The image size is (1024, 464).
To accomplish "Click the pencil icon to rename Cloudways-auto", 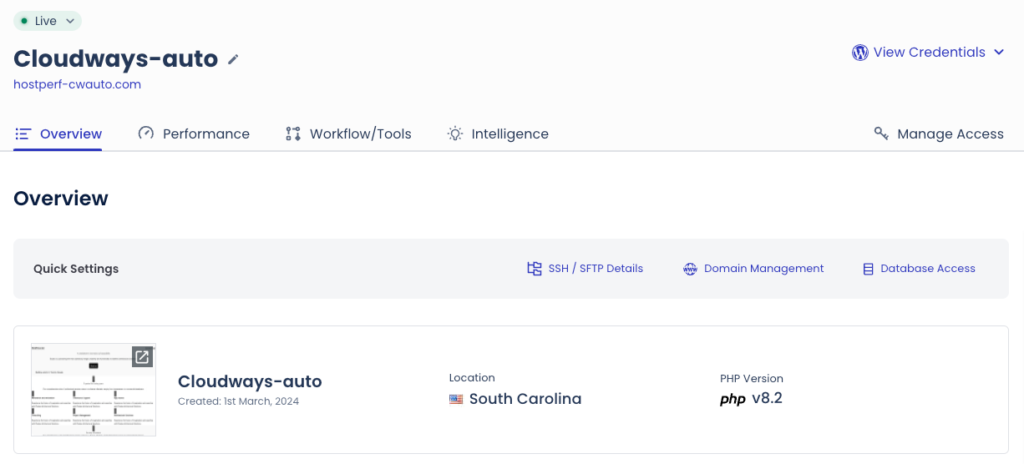I will pyautogui.click(x=233, y=59).
